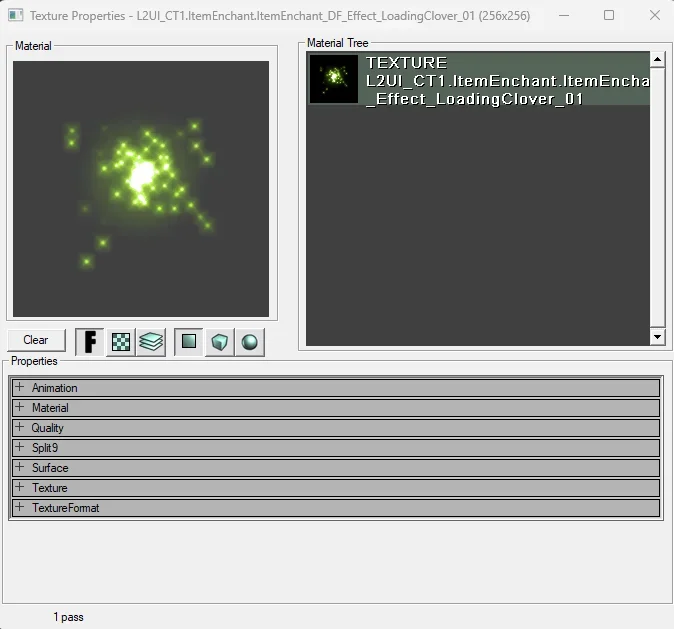Select the flat plane preview shape icon
Image resolution: width=674 pixels, height=629 pixels.
189,342
